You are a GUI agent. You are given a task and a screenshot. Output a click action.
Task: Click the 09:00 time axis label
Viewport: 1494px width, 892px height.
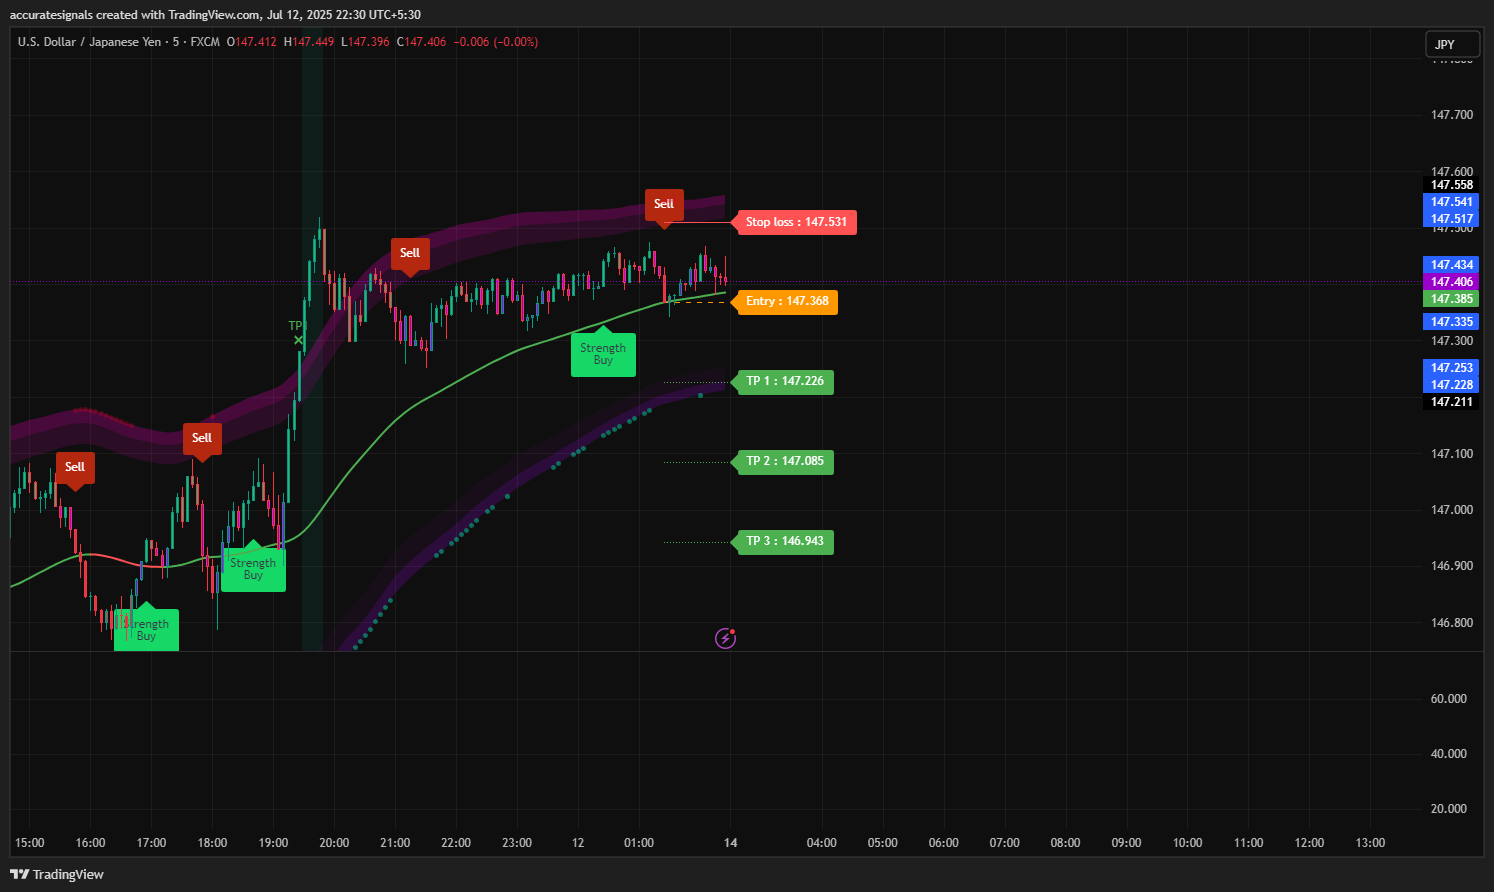tap(1127, 843)
